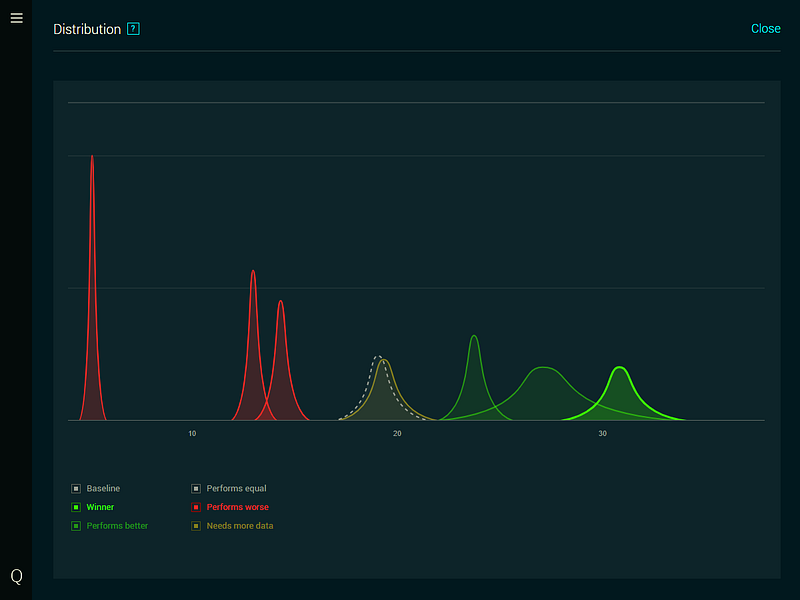This screenshot has height=600, width=800.
Task: Click the question mark help icon
Action: [133, 28]
